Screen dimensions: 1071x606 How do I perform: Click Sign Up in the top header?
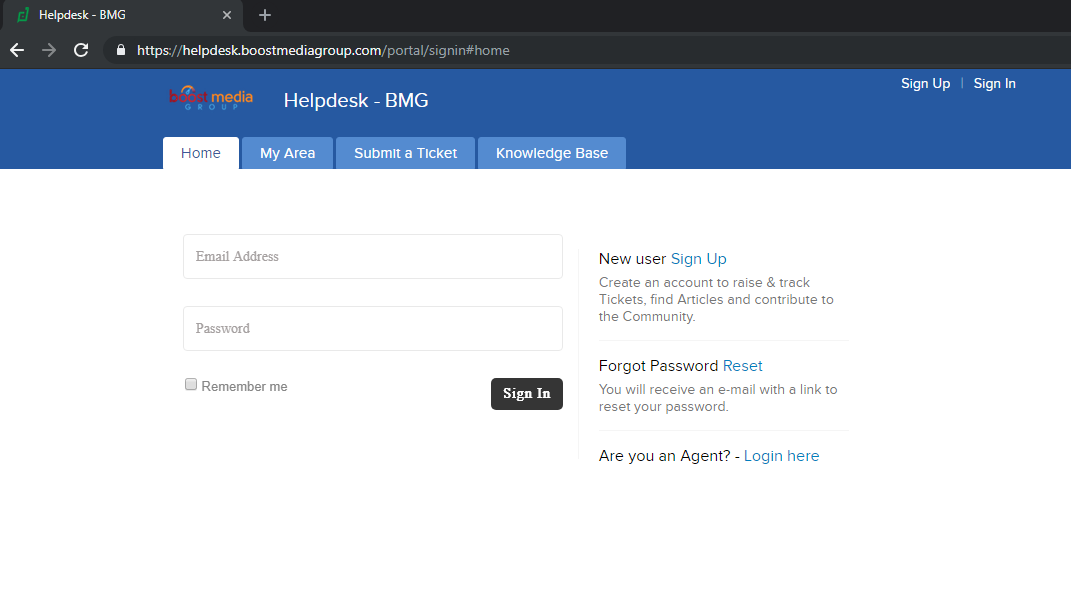click(926, 83)
